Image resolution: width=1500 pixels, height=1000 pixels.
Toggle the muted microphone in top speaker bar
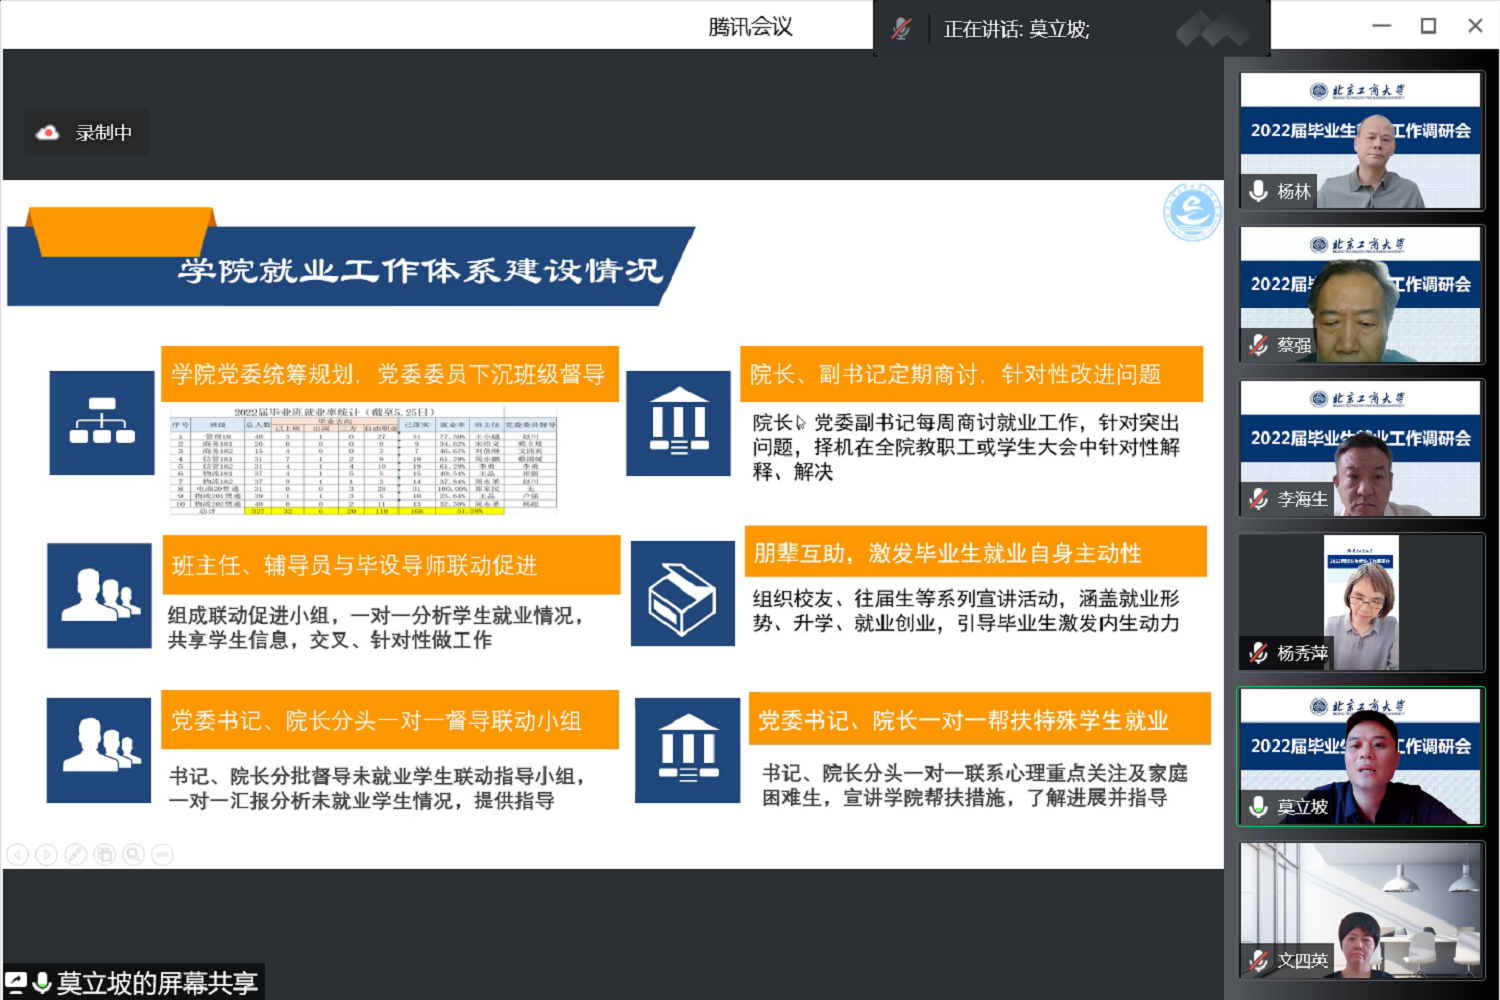(901, 29)
